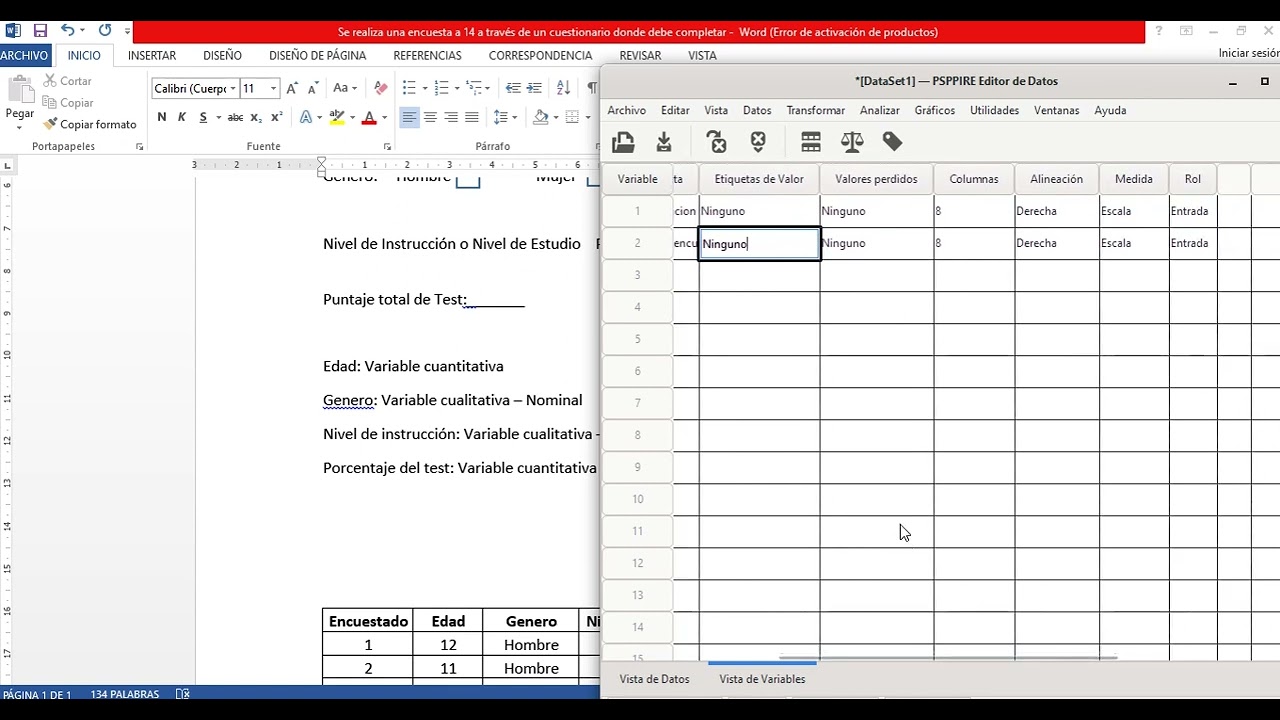1280x720 pixels.
Task: Clear all formatting with the eraser icon
Action: coord(380,88)
